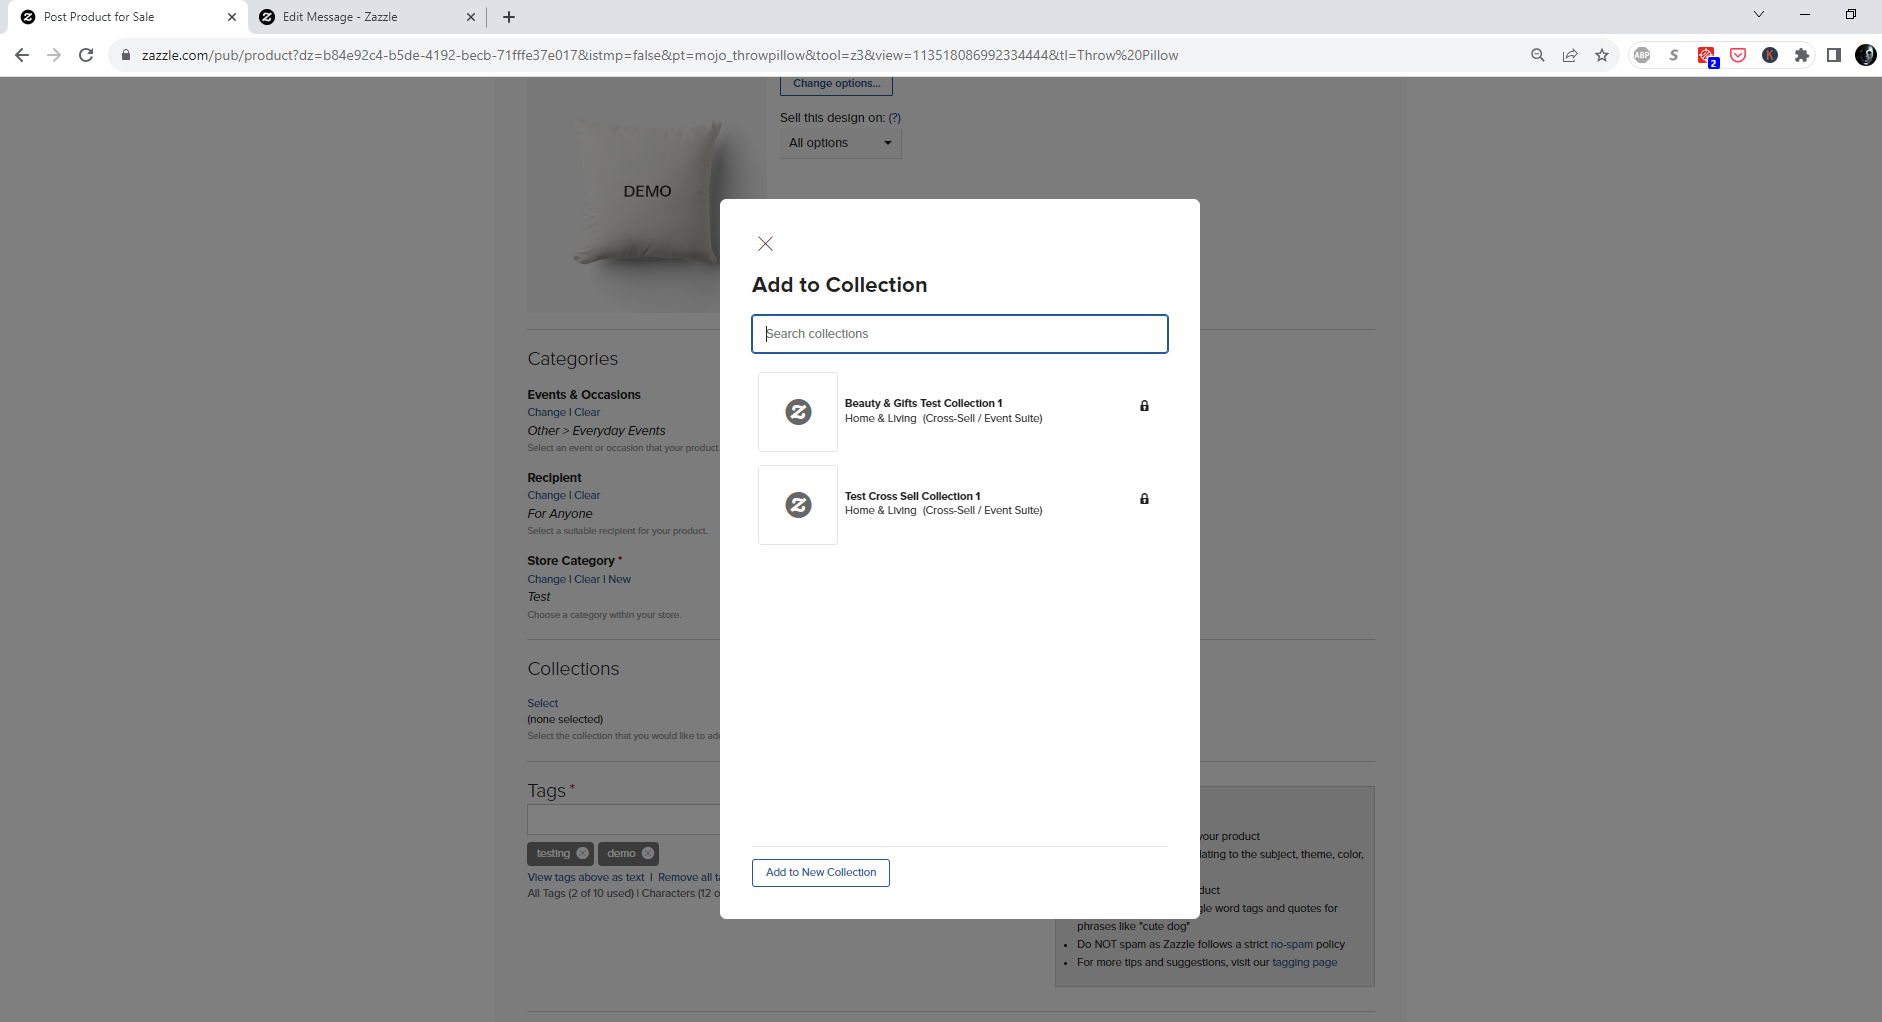Restore the browser window size
The width and height of the screenshot is (1882, 1022).
1851,14
